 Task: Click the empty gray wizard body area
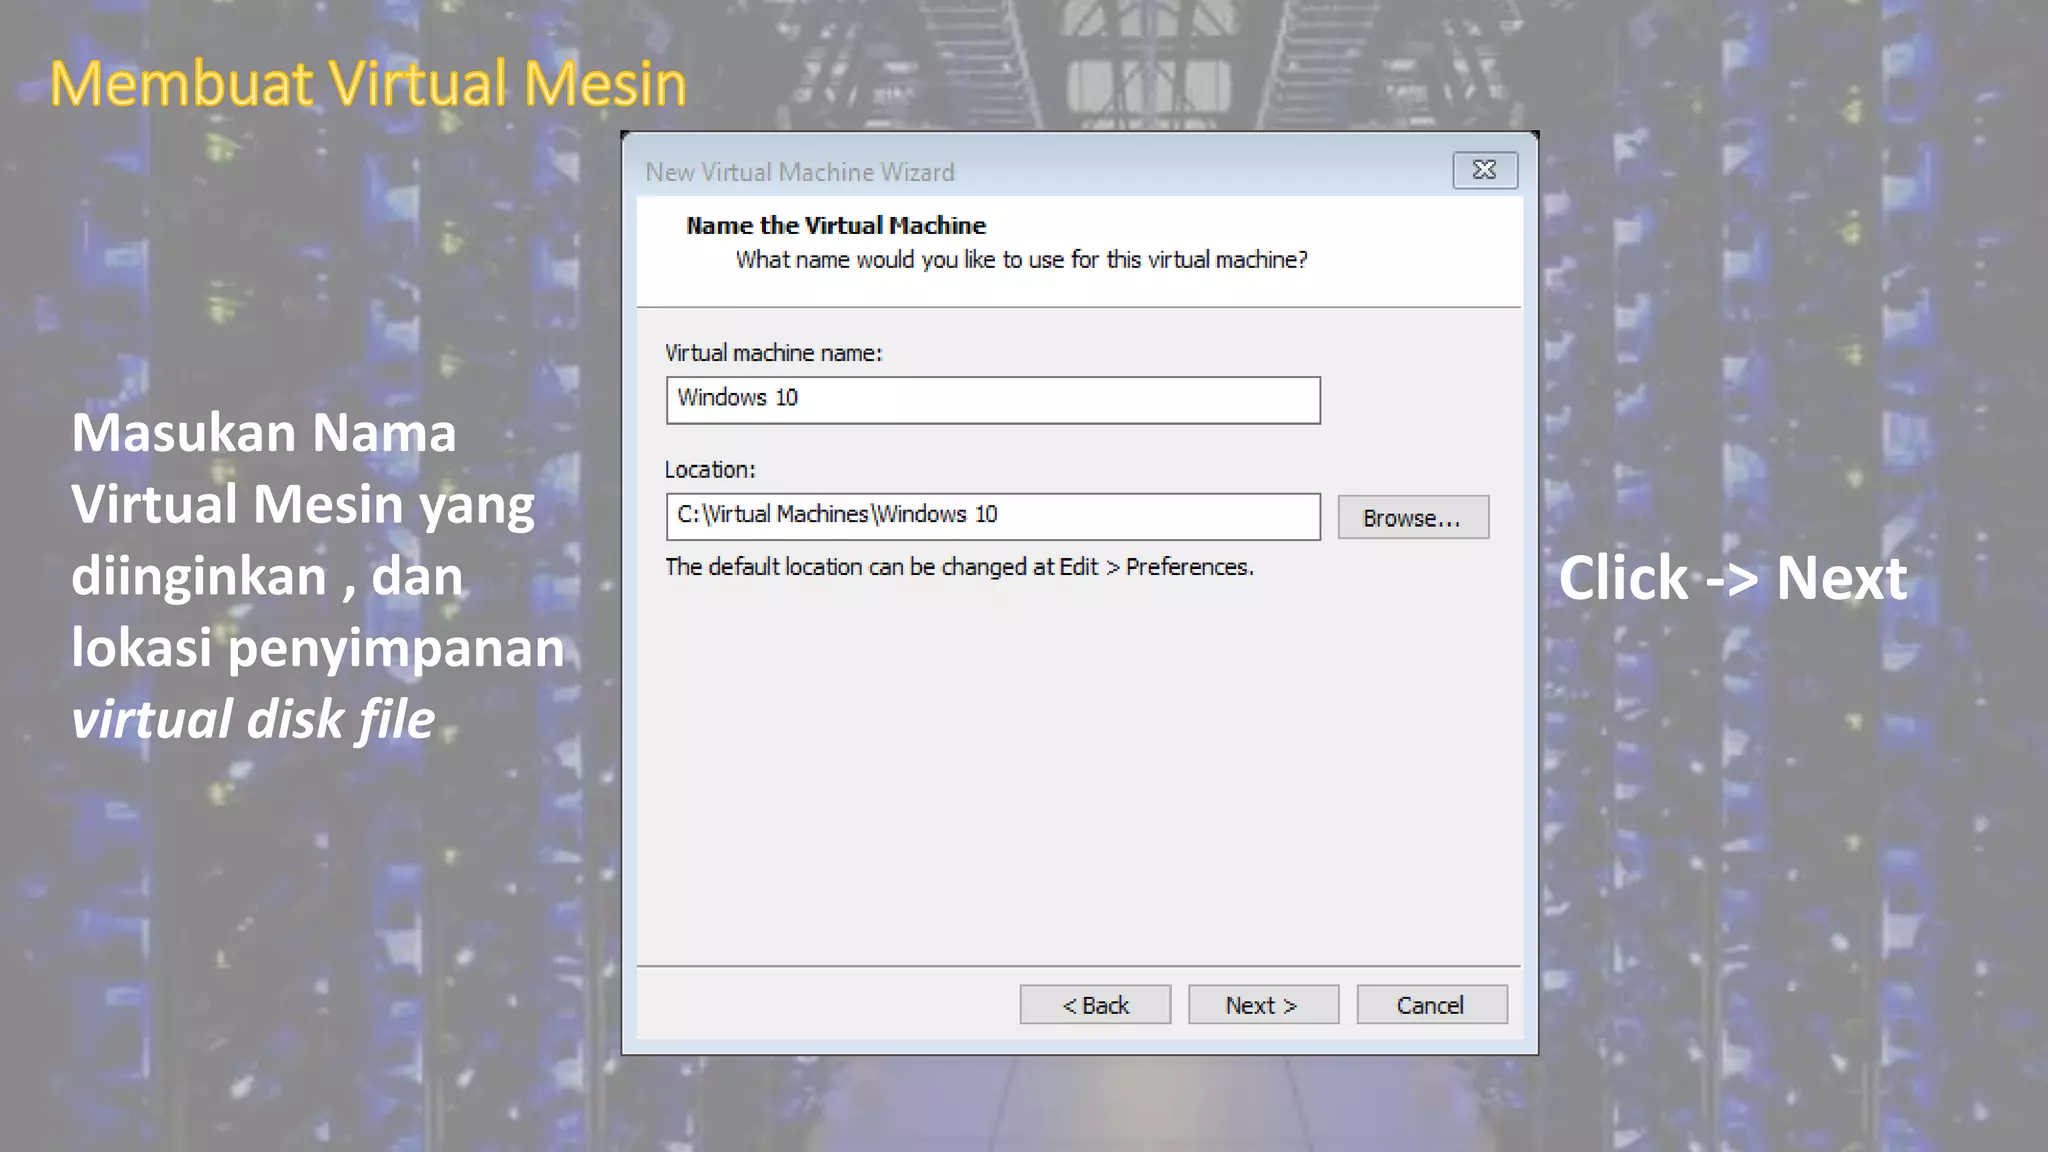(1078, 770)
